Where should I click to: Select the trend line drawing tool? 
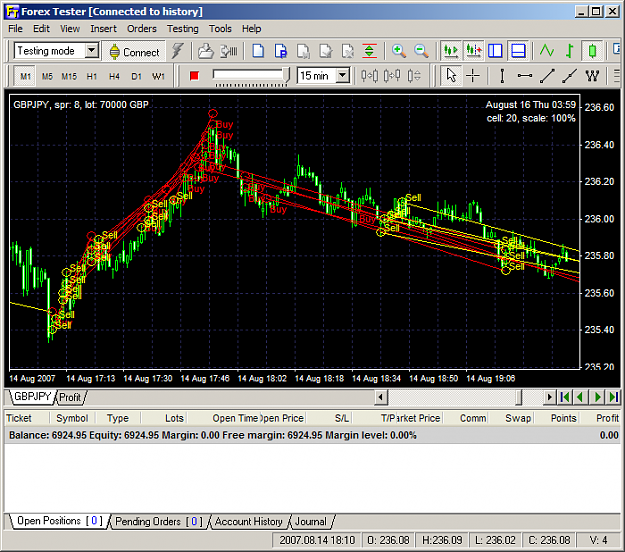coord(547,75)
